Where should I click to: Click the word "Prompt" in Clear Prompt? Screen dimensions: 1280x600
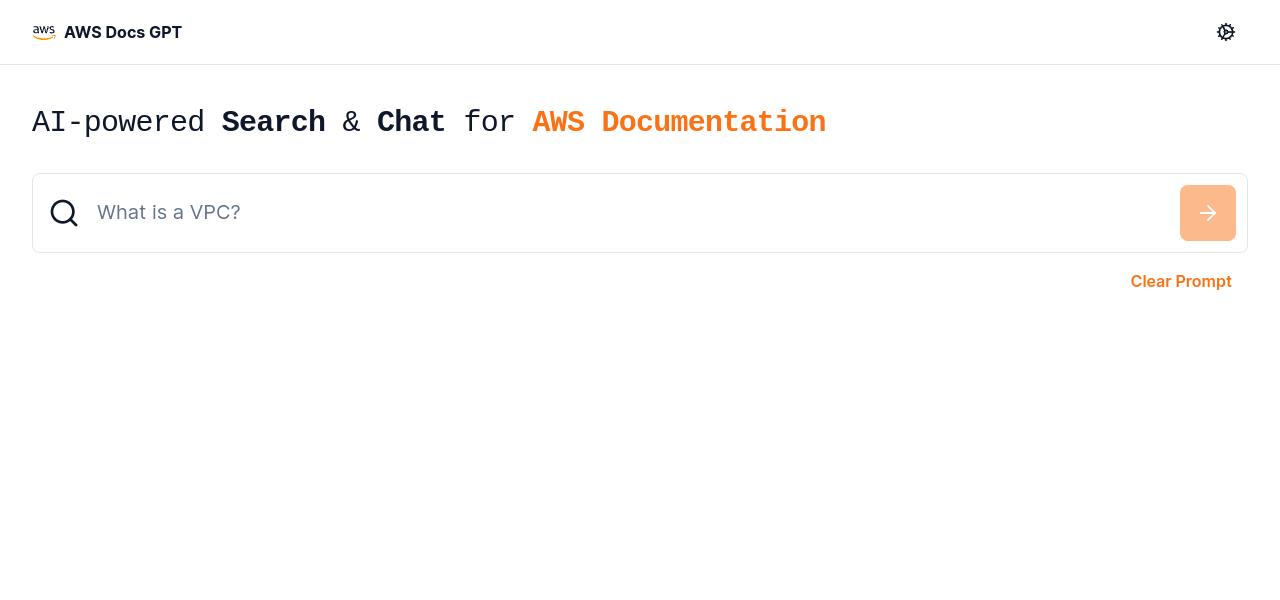[1204, 281]
